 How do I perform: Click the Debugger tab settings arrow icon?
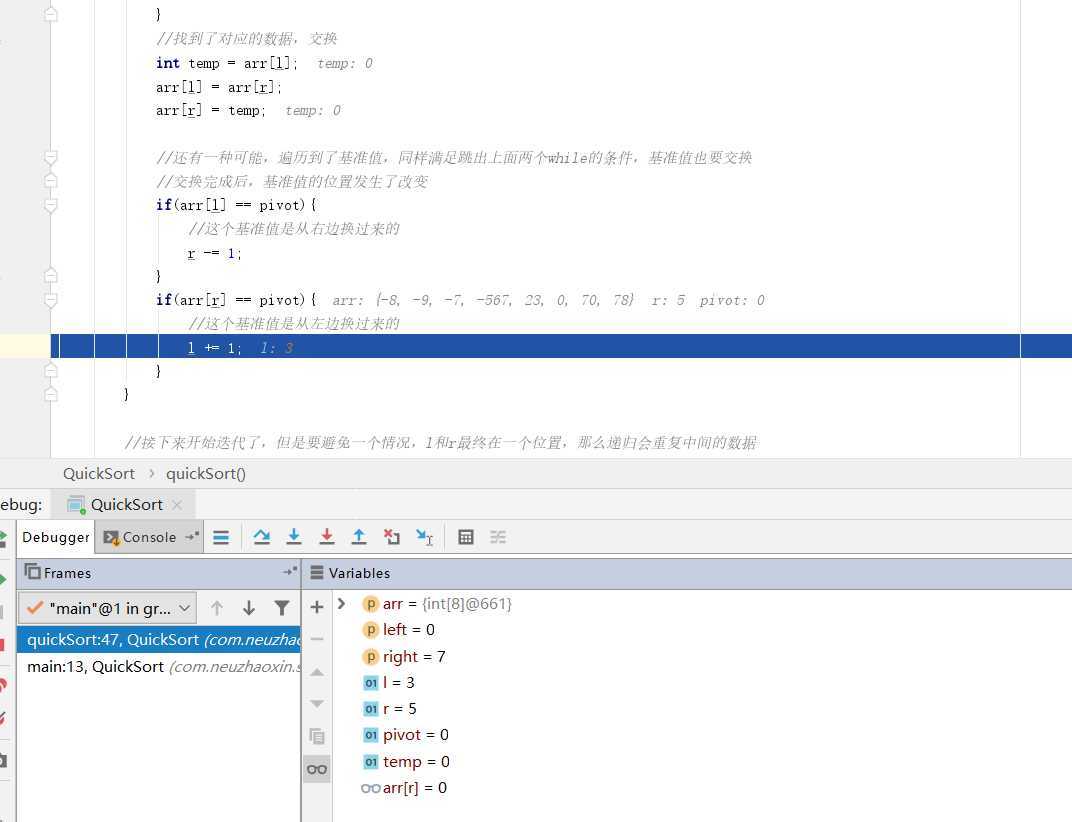[x=192, y=537]
